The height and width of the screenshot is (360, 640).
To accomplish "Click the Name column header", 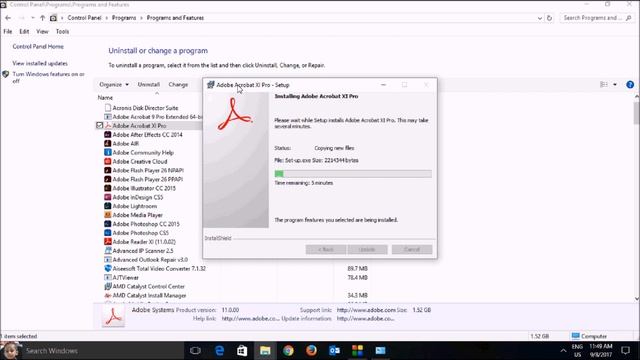I will [x=105, y=98].
